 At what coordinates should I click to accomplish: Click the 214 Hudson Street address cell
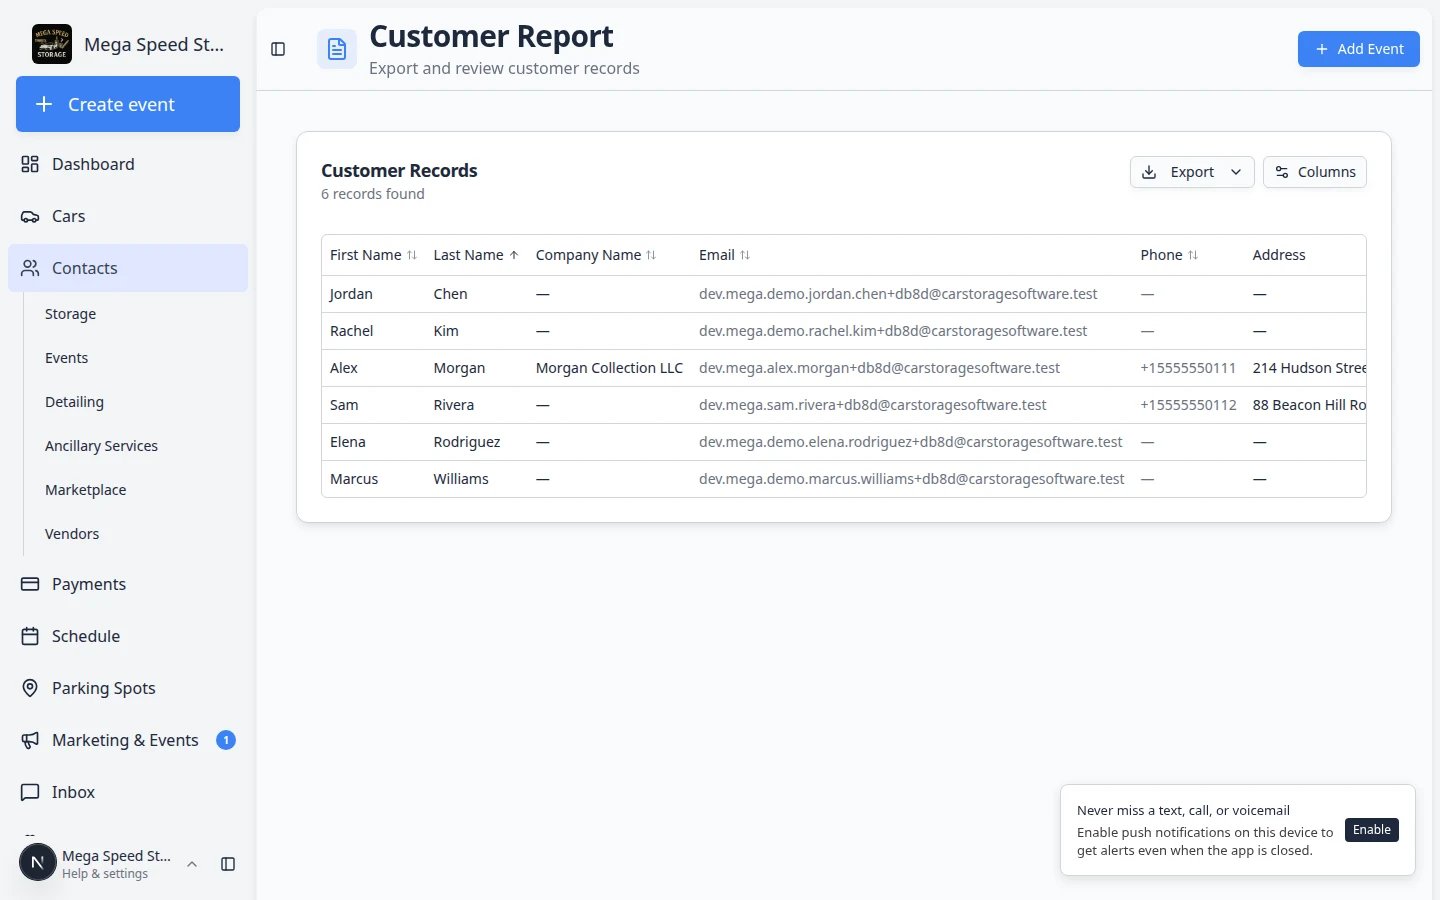(x=1309, y=368)
